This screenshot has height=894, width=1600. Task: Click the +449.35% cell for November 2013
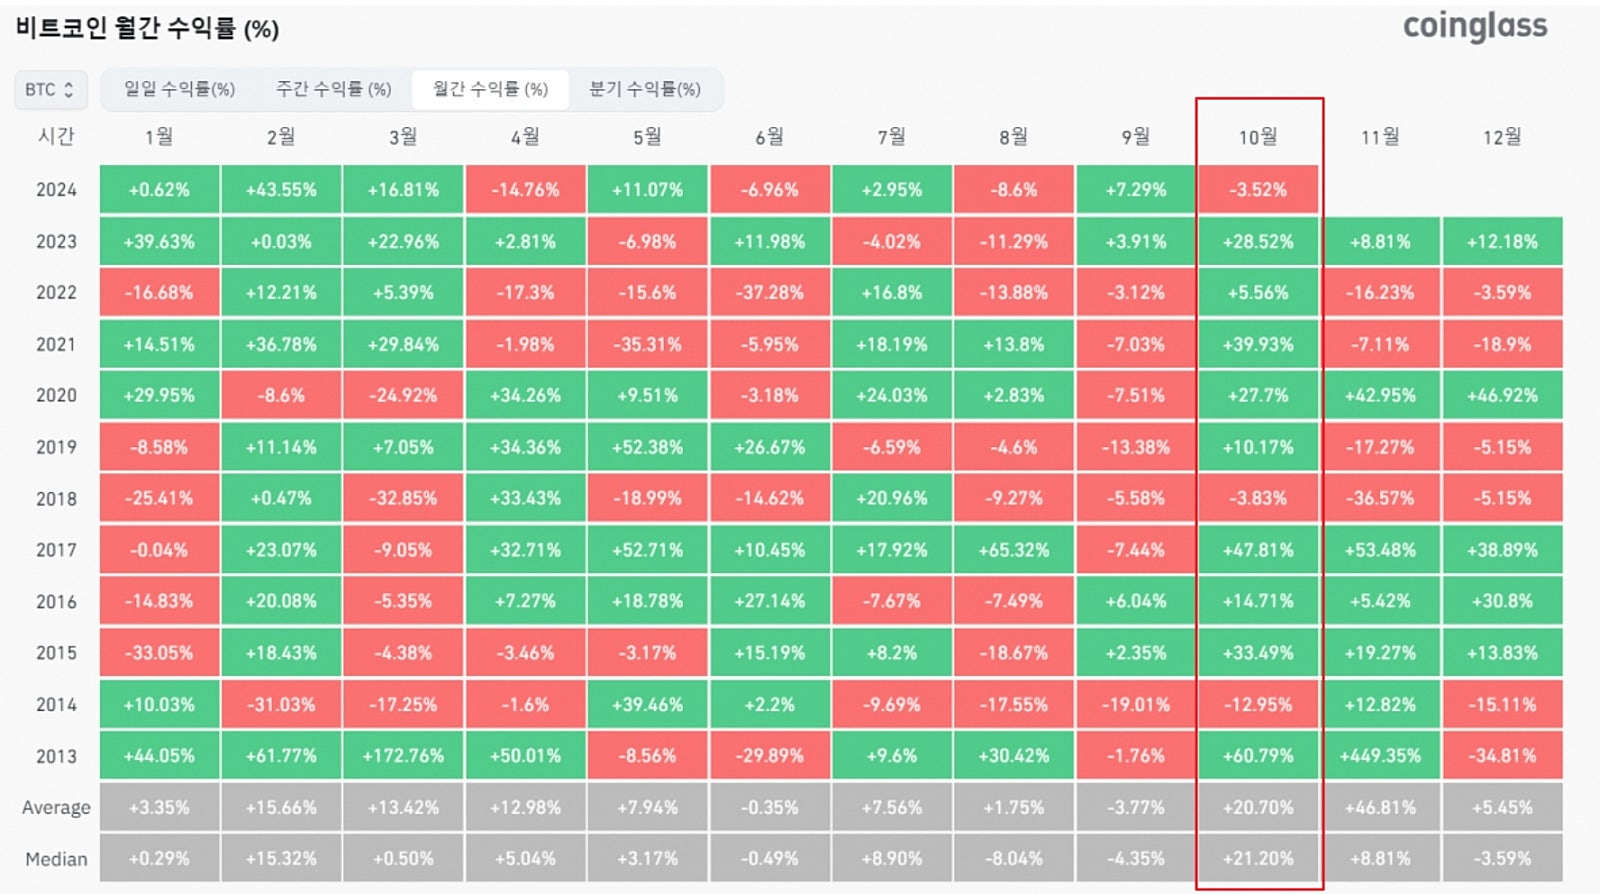tap(1380, 756)
